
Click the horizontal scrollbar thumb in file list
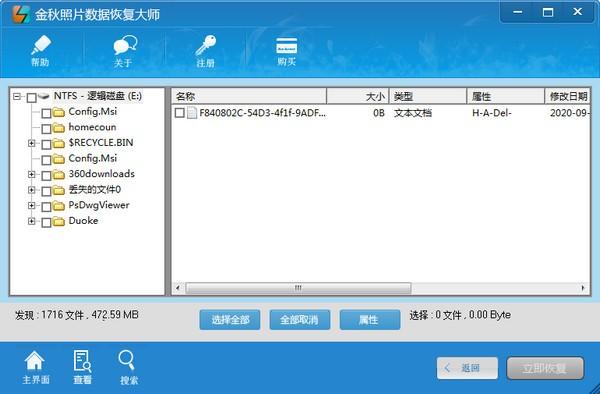[298, 288]
